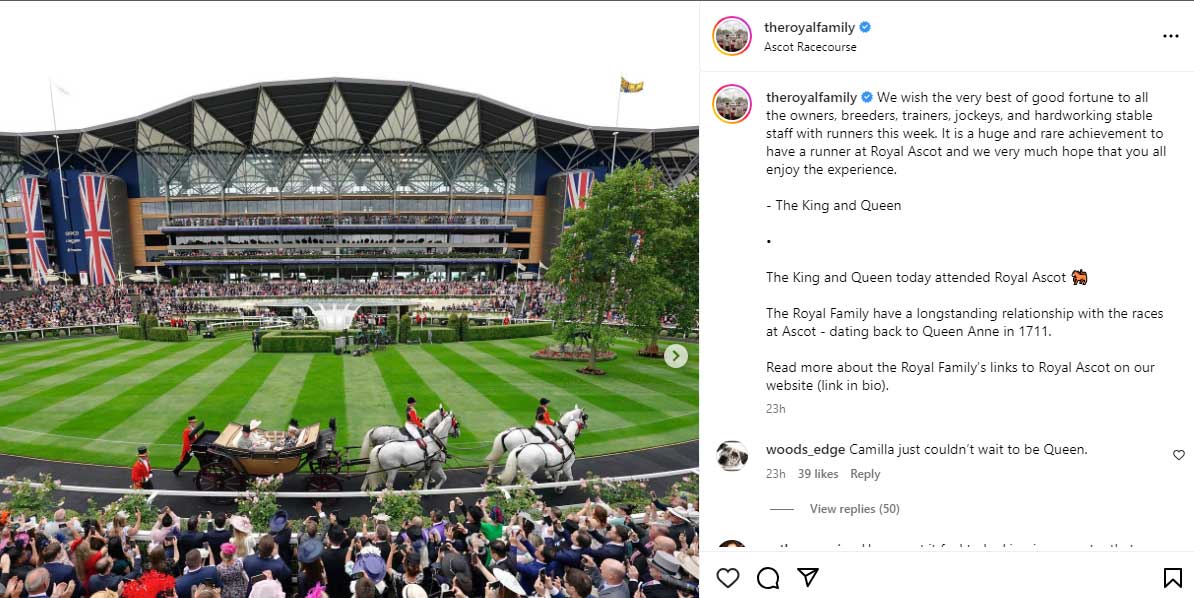Share the post via paper plane icon

tap(808, 578)
